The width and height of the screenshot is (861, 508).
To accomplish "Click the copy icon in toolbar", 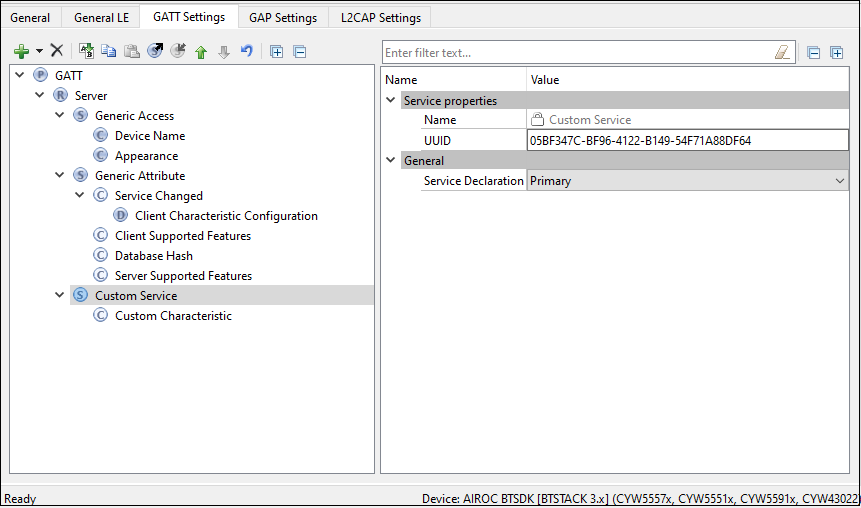I will (109, 51).
